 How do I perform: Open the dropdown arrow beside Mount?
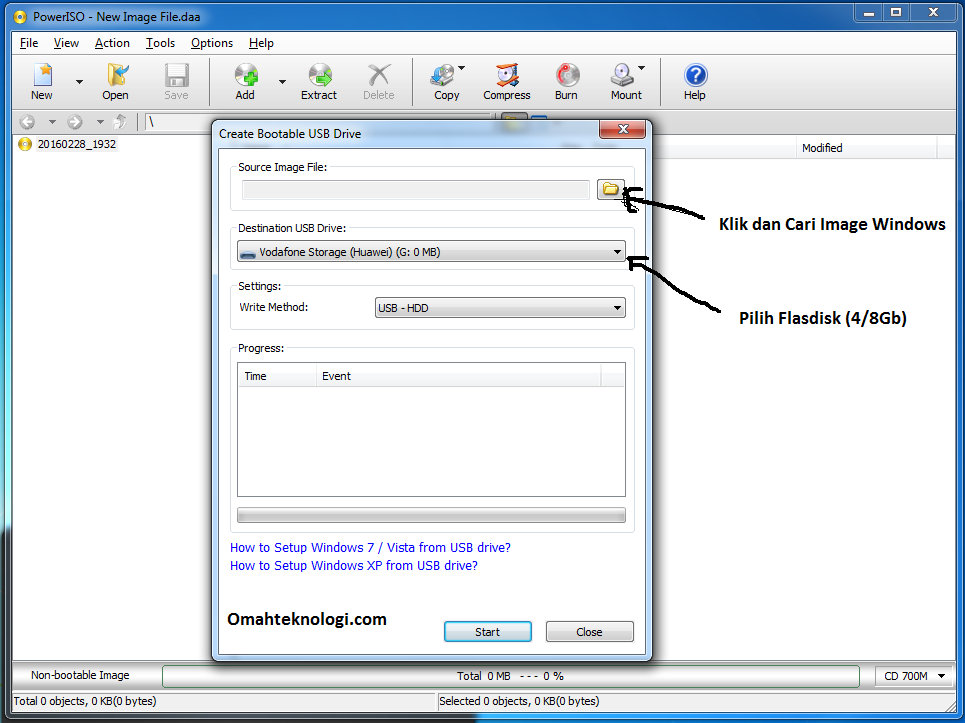(641, 68)
